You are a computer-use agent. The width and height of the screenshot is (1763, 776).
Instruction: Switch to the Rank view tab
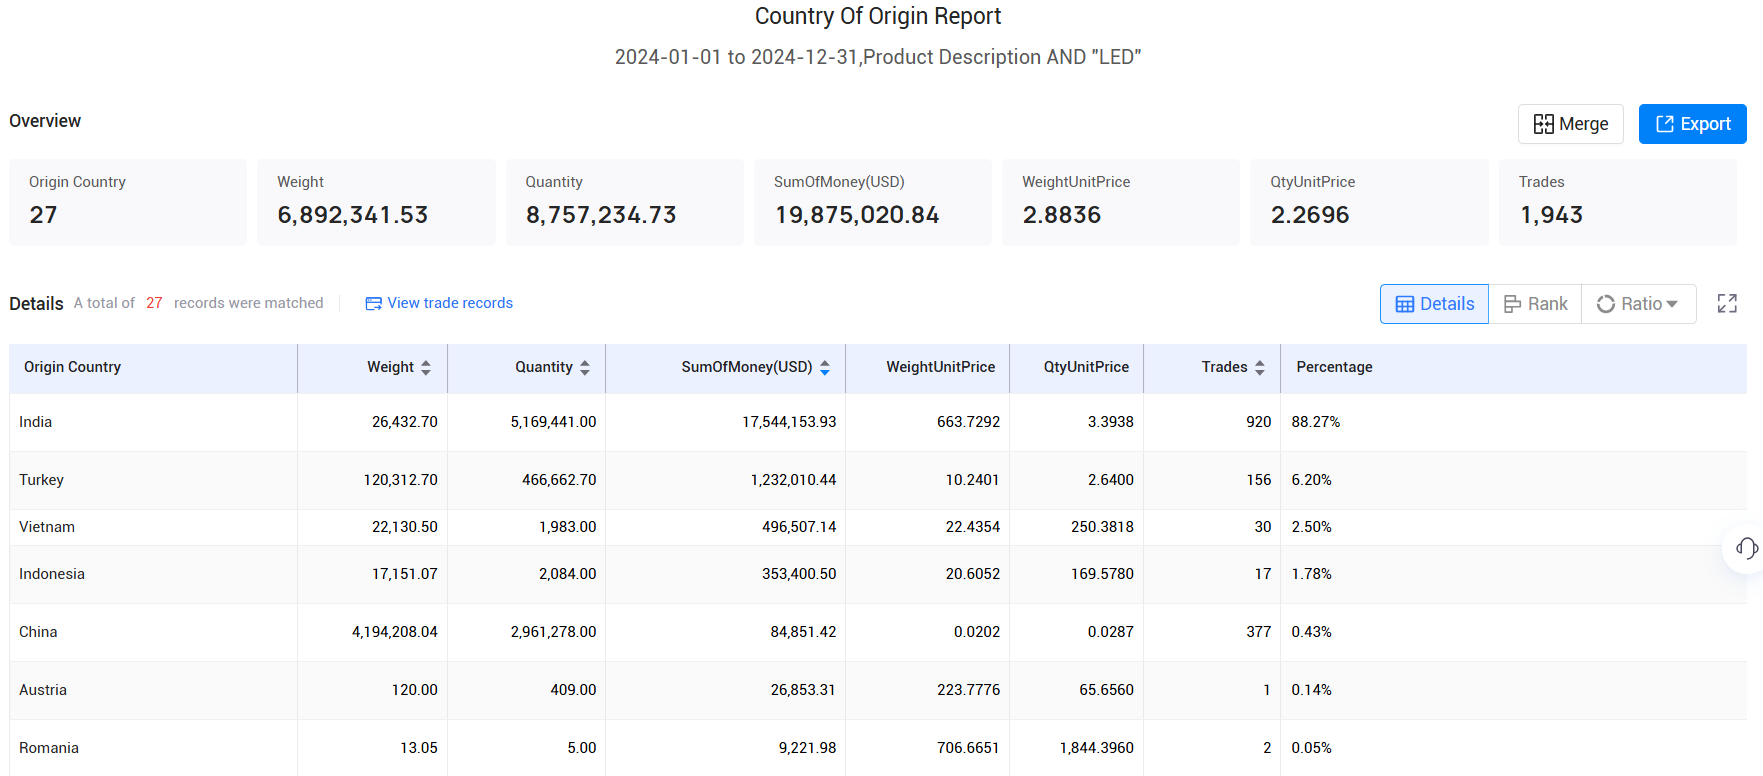(1535, 304)
